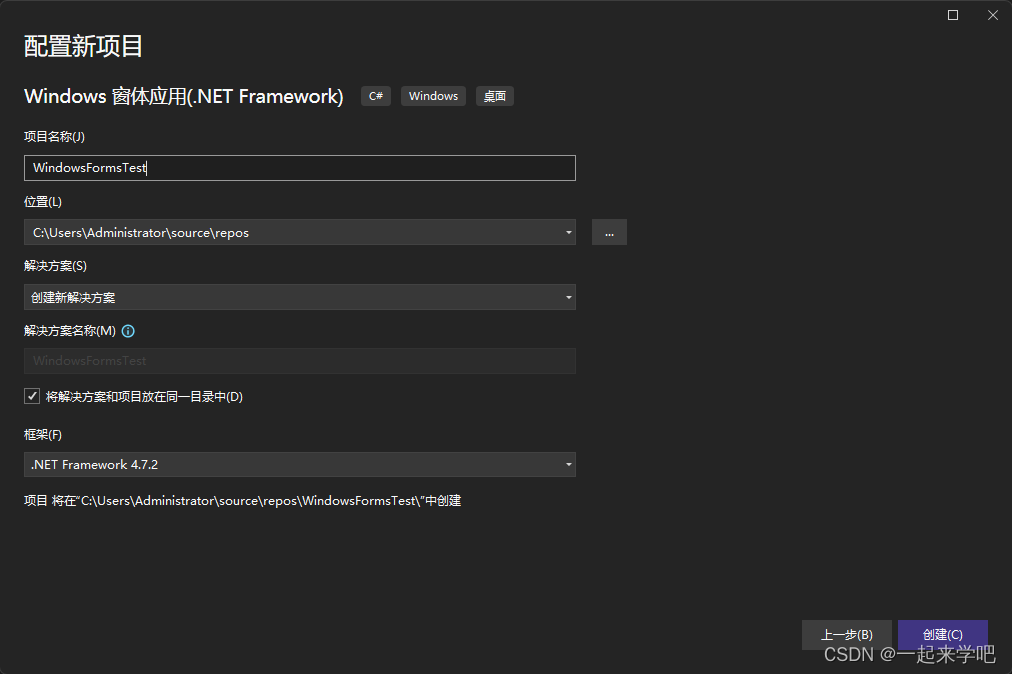Image resolution: width=1012 pixels, height=674 pixels.
Task: Click the 位置(L) label
Action: tap(43, 202)
